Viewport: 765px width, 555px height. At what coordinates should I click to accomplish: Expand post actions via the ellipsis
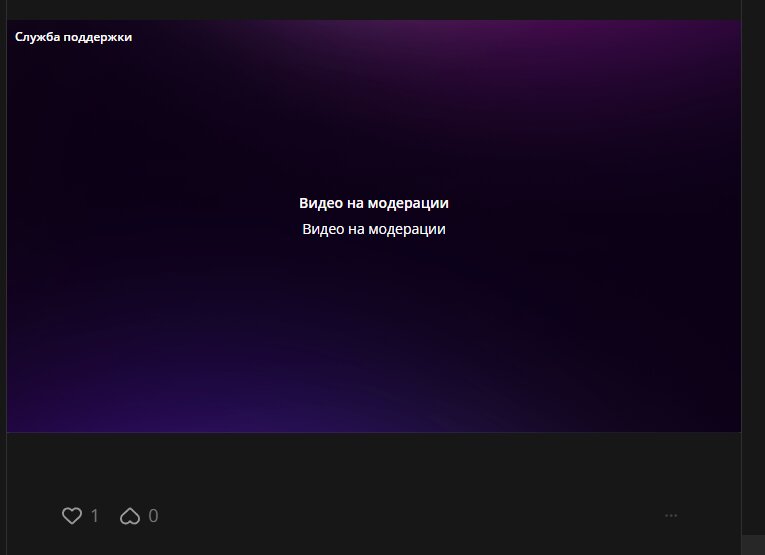tap(671, 516)
